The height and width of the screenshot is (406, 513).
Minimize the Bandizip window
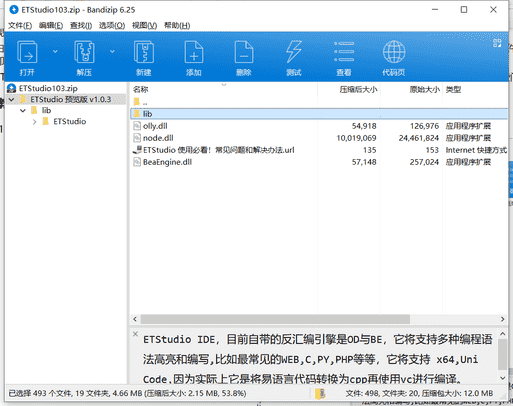click(x=435, y=10)
